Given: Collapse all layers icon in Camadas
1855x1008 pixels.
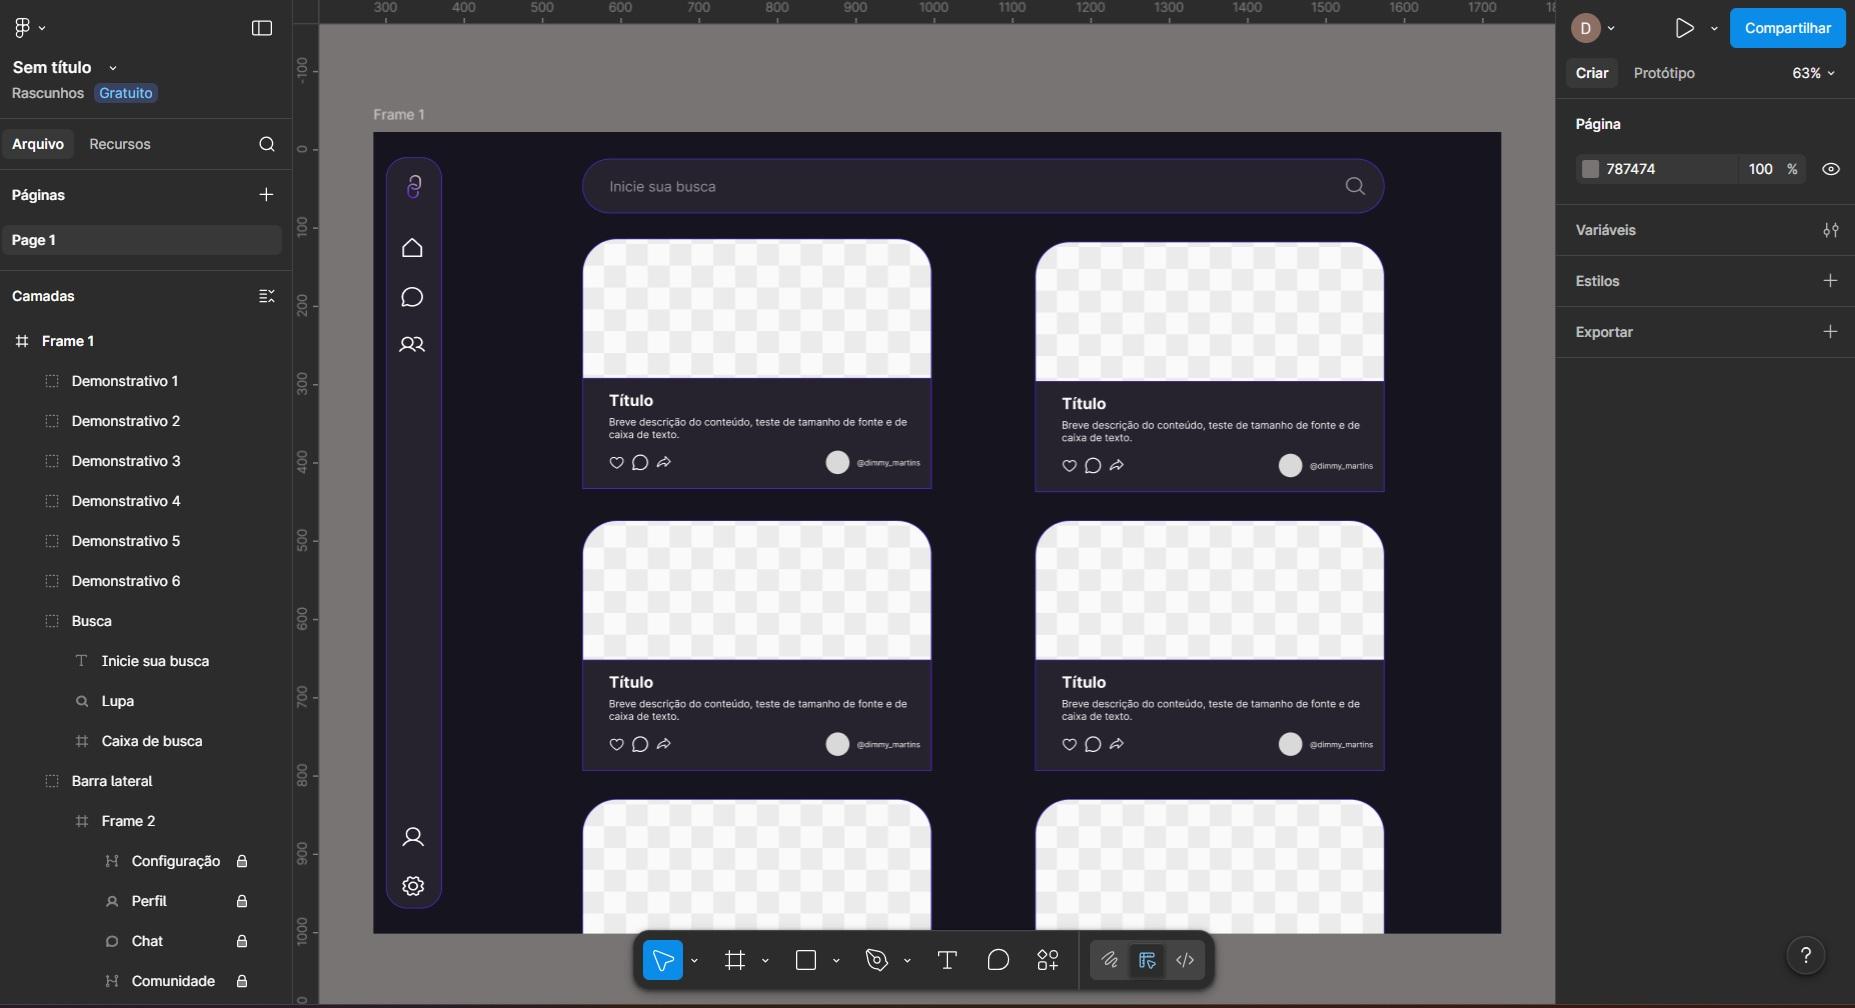Looking at the screenshot, I should tap(266, 296).
